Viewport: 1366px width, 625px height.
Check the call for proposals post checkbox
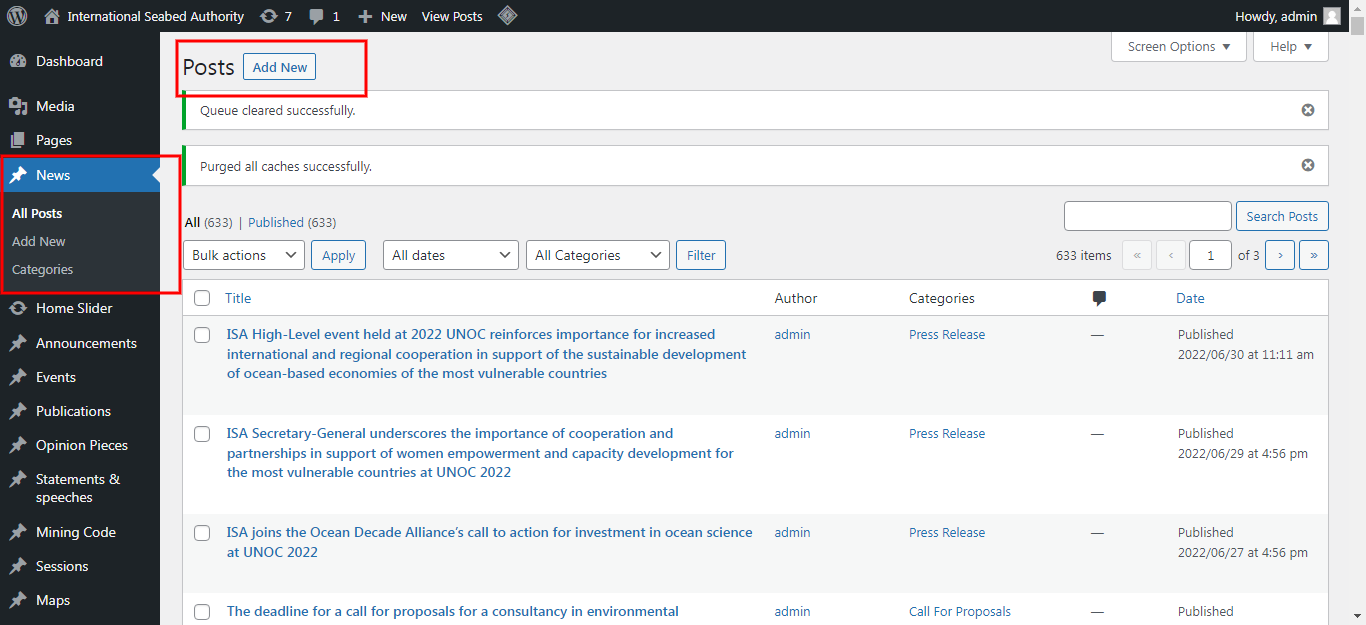coord(202,612)
